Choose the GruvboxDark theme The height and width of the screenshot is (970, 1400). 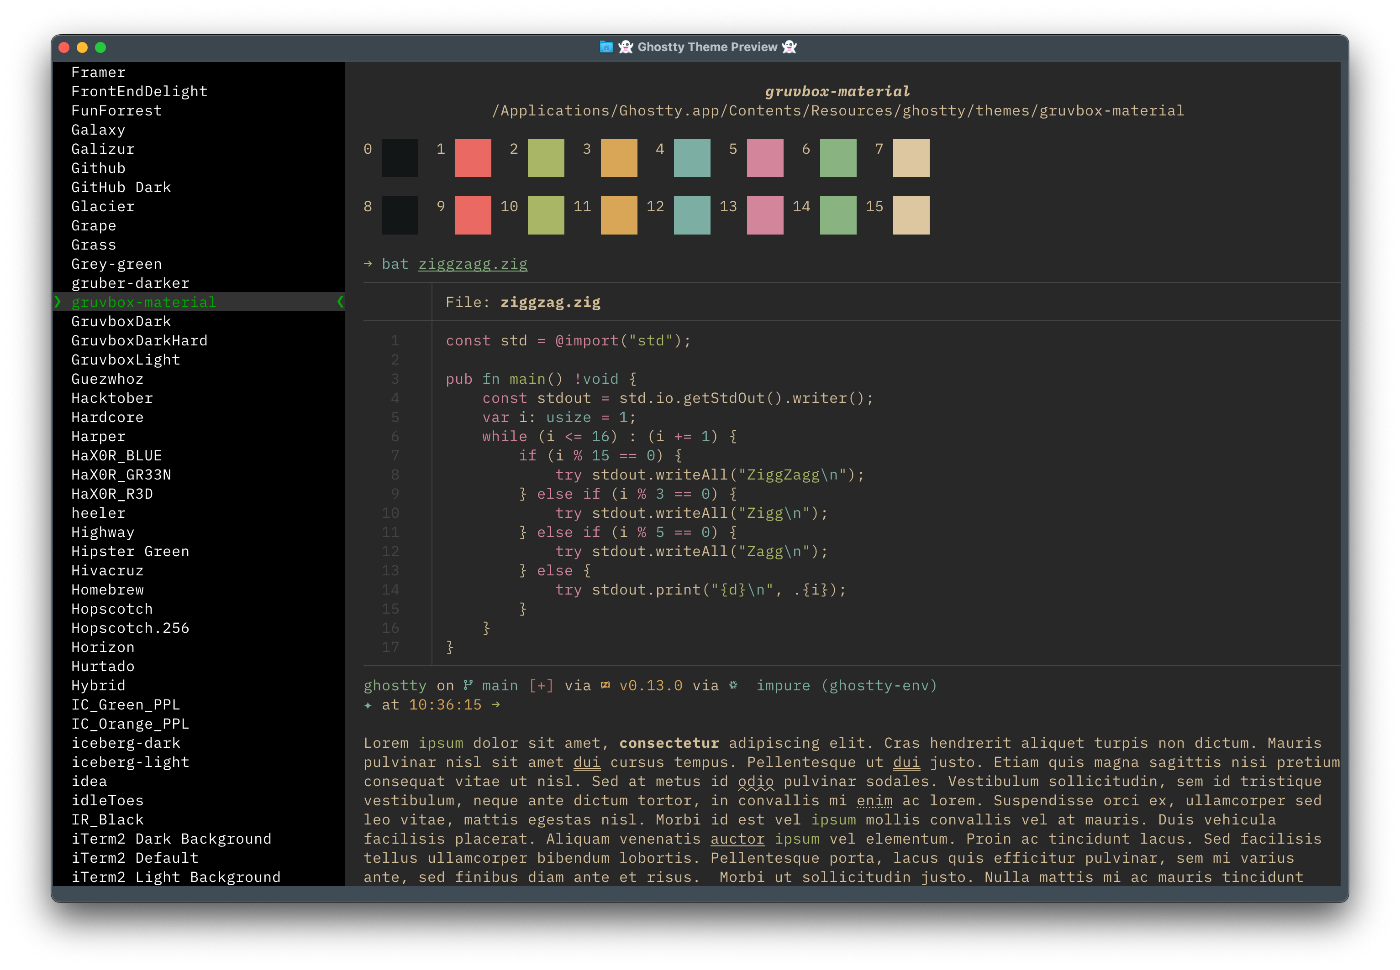[x=121, y=321]
